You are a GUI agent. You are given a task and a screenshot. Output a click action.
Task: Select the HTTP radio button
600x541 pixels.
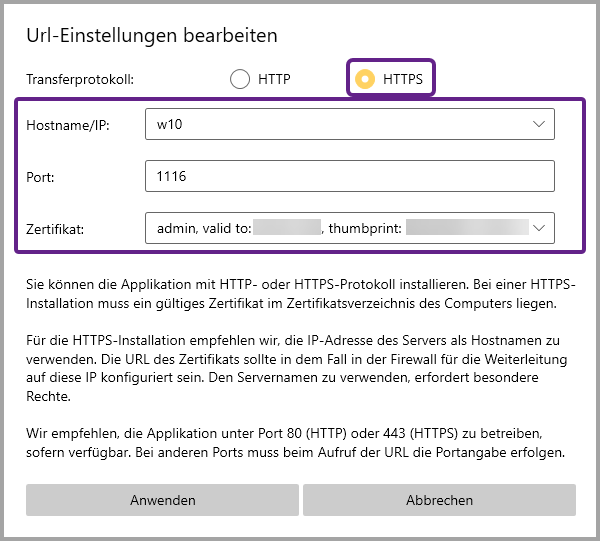point(239,79)
